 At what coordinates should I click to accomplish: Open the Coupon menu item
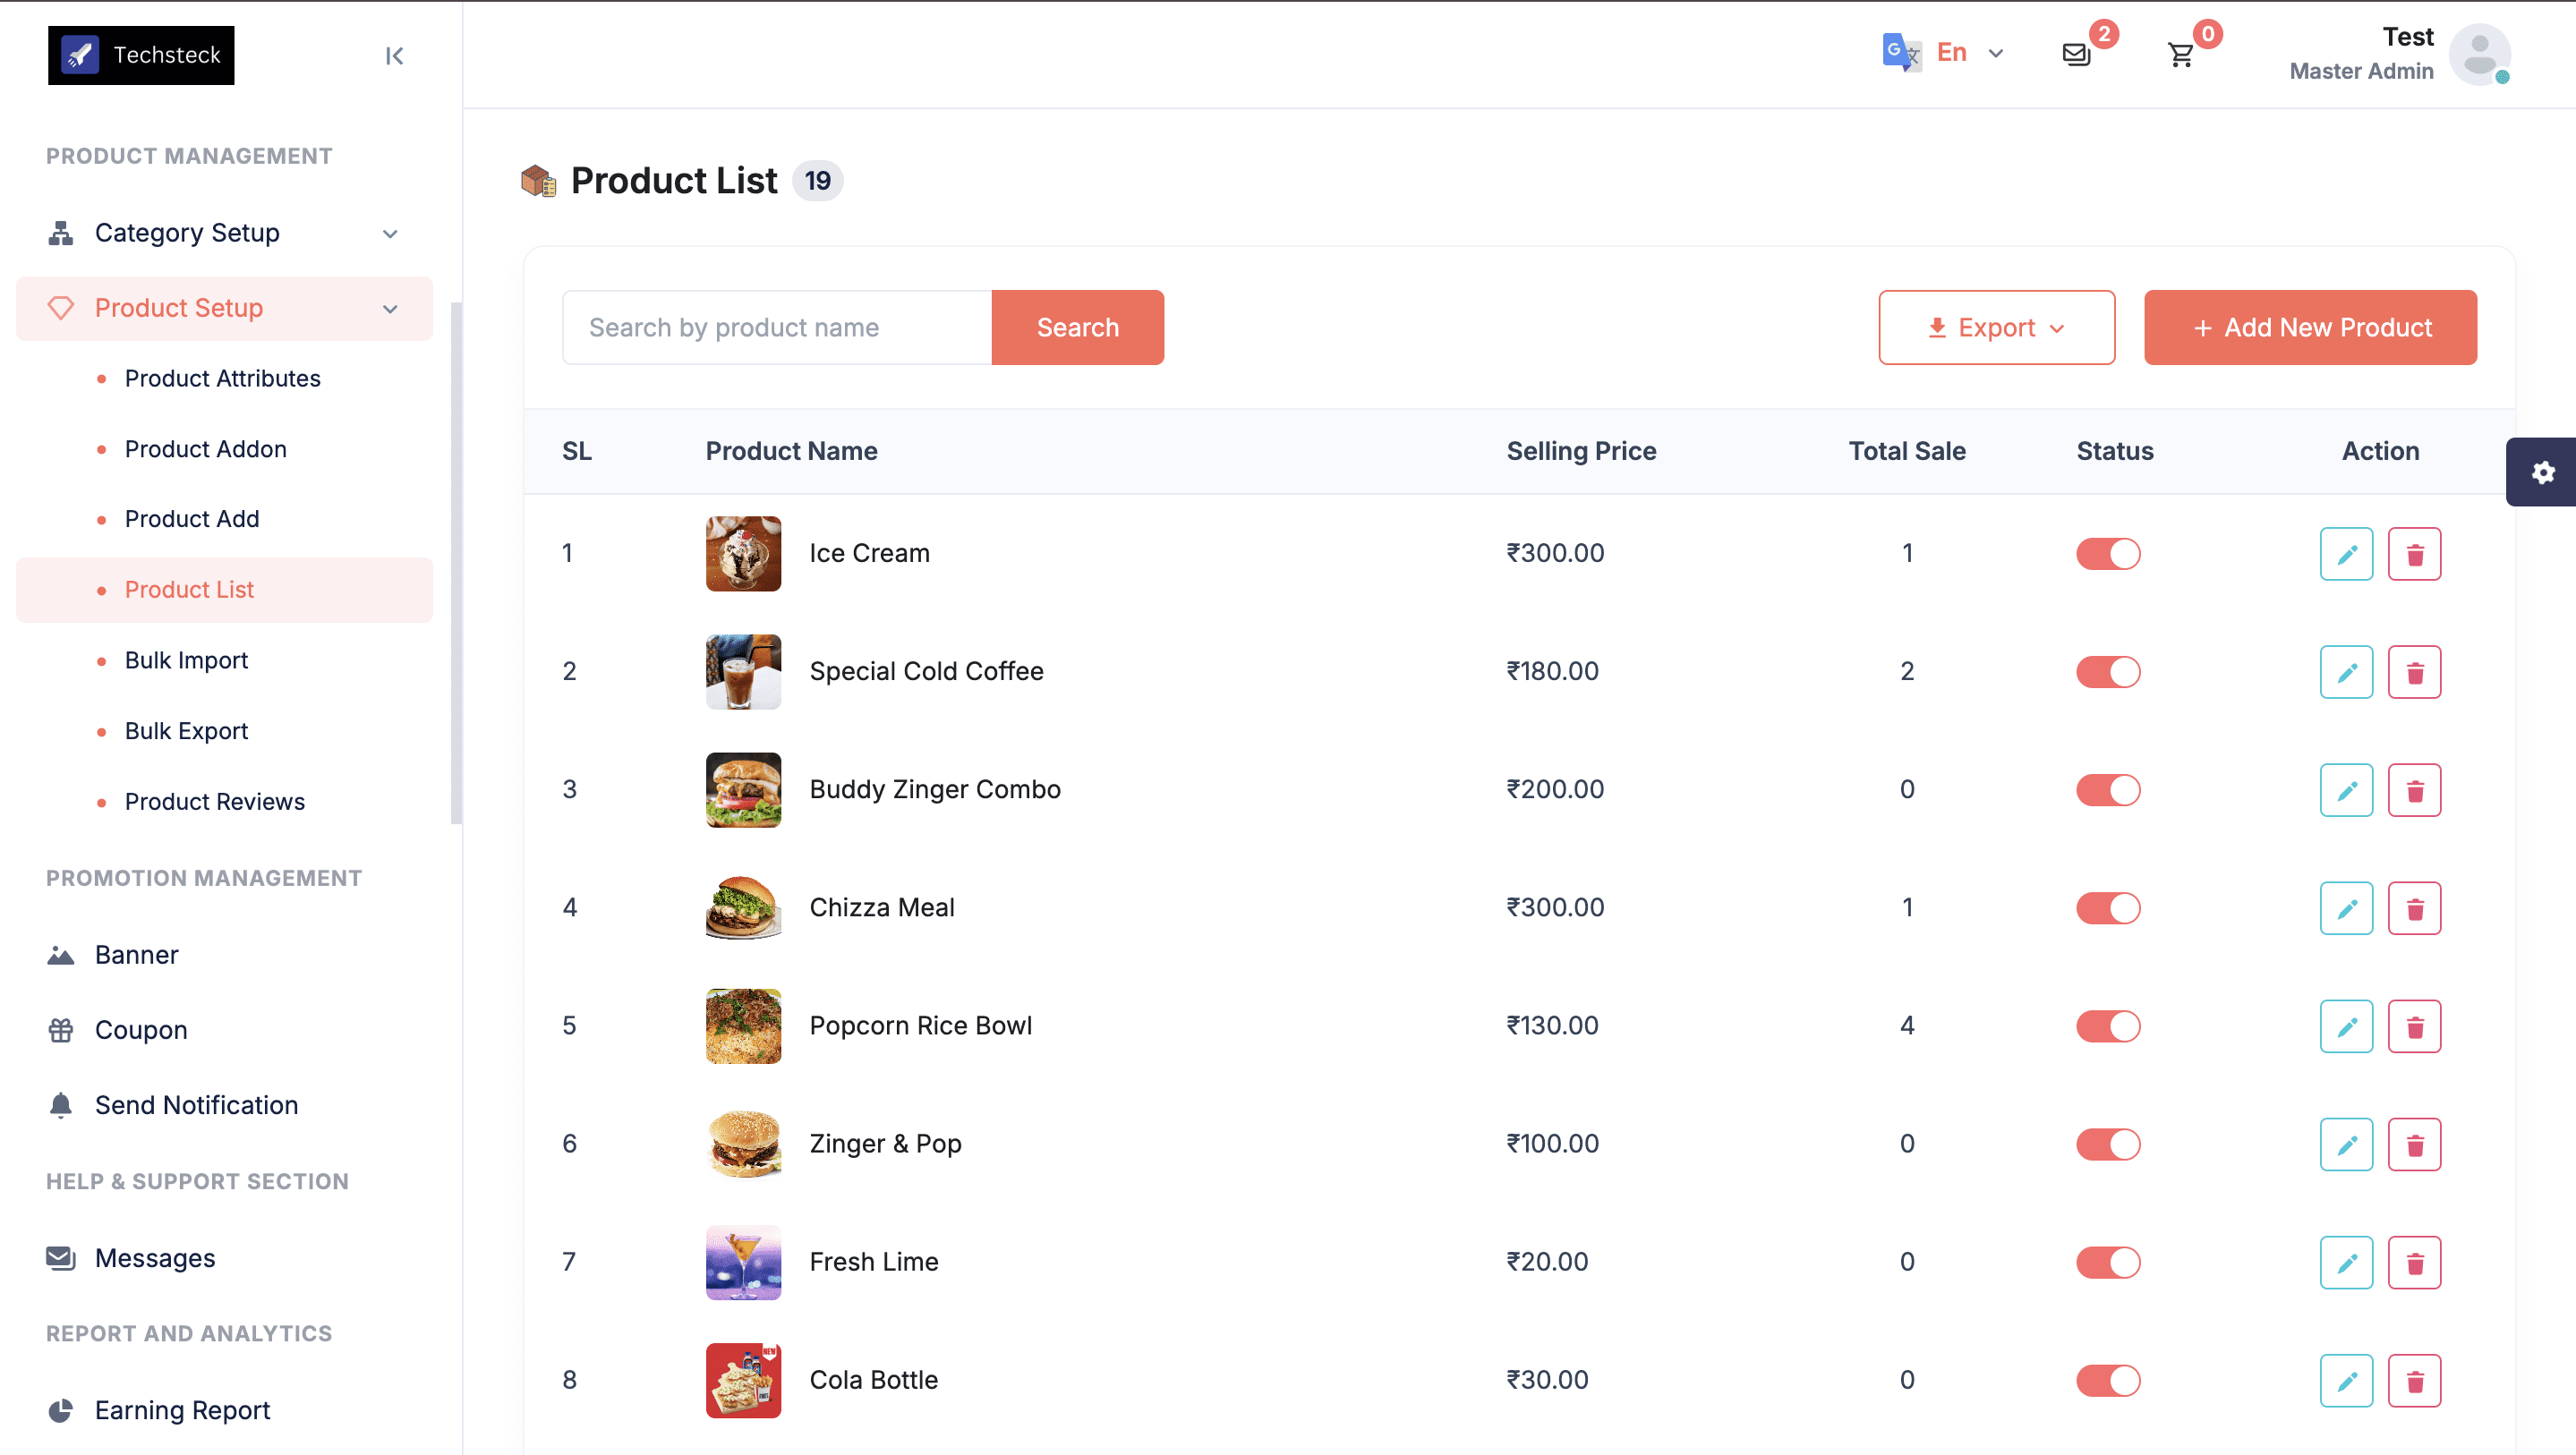click(140, 1030)
